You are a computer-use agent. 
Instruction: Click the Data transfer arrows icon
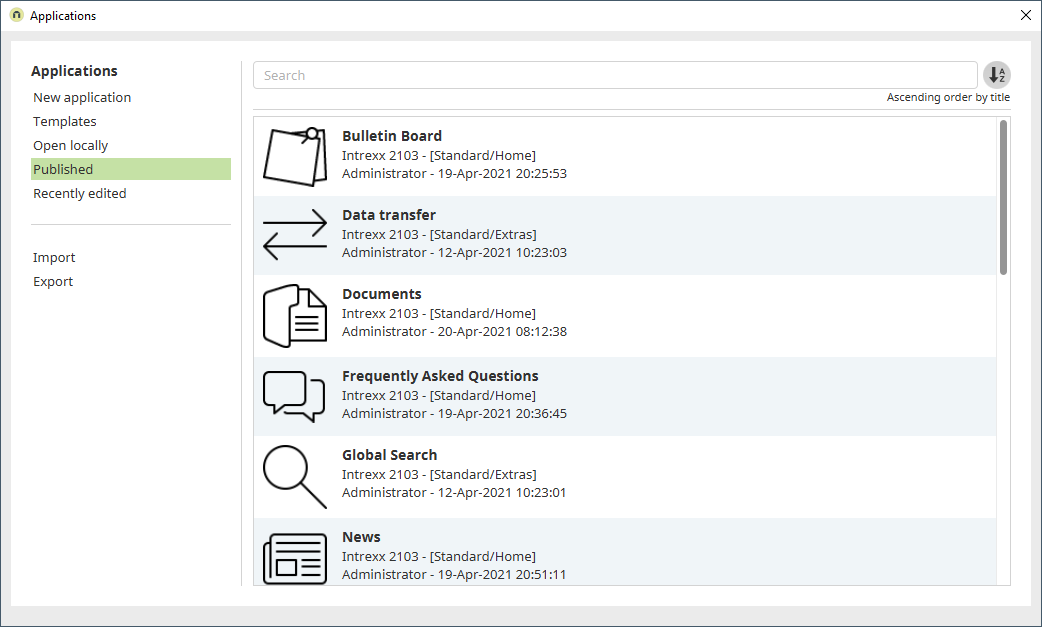(295, 235)
